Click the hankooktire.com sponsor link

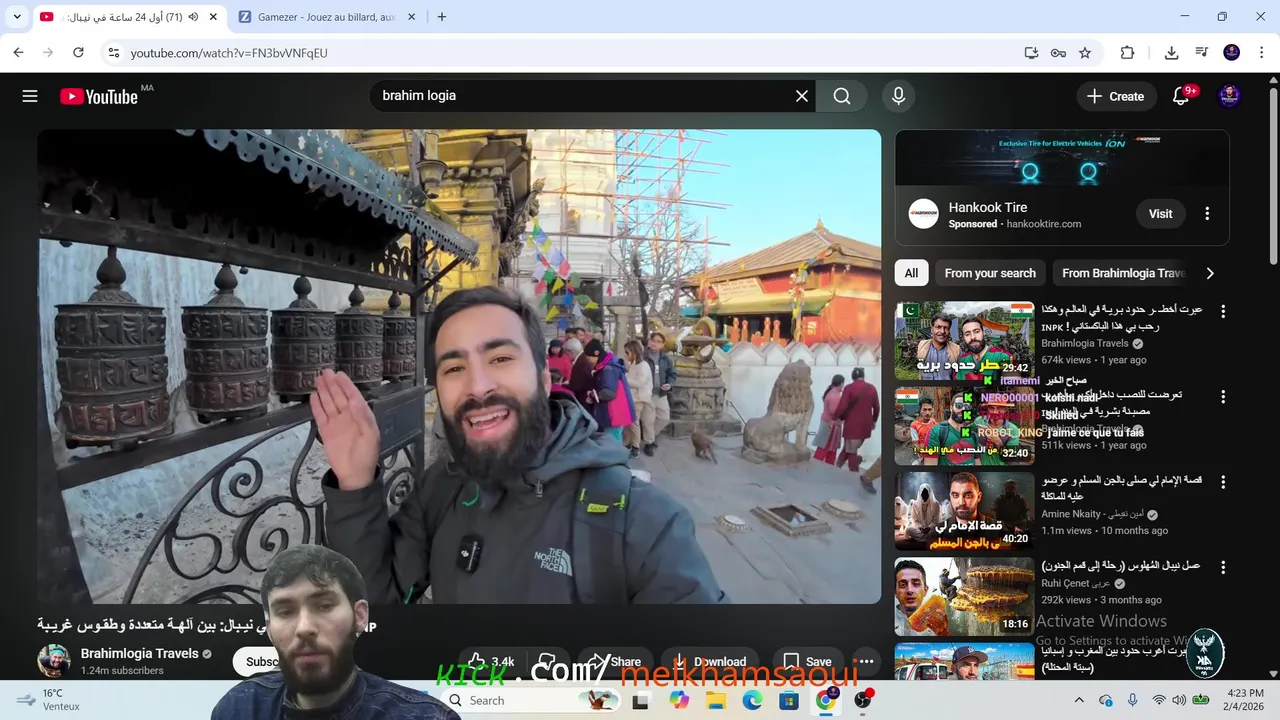[x=1043, y=224]
